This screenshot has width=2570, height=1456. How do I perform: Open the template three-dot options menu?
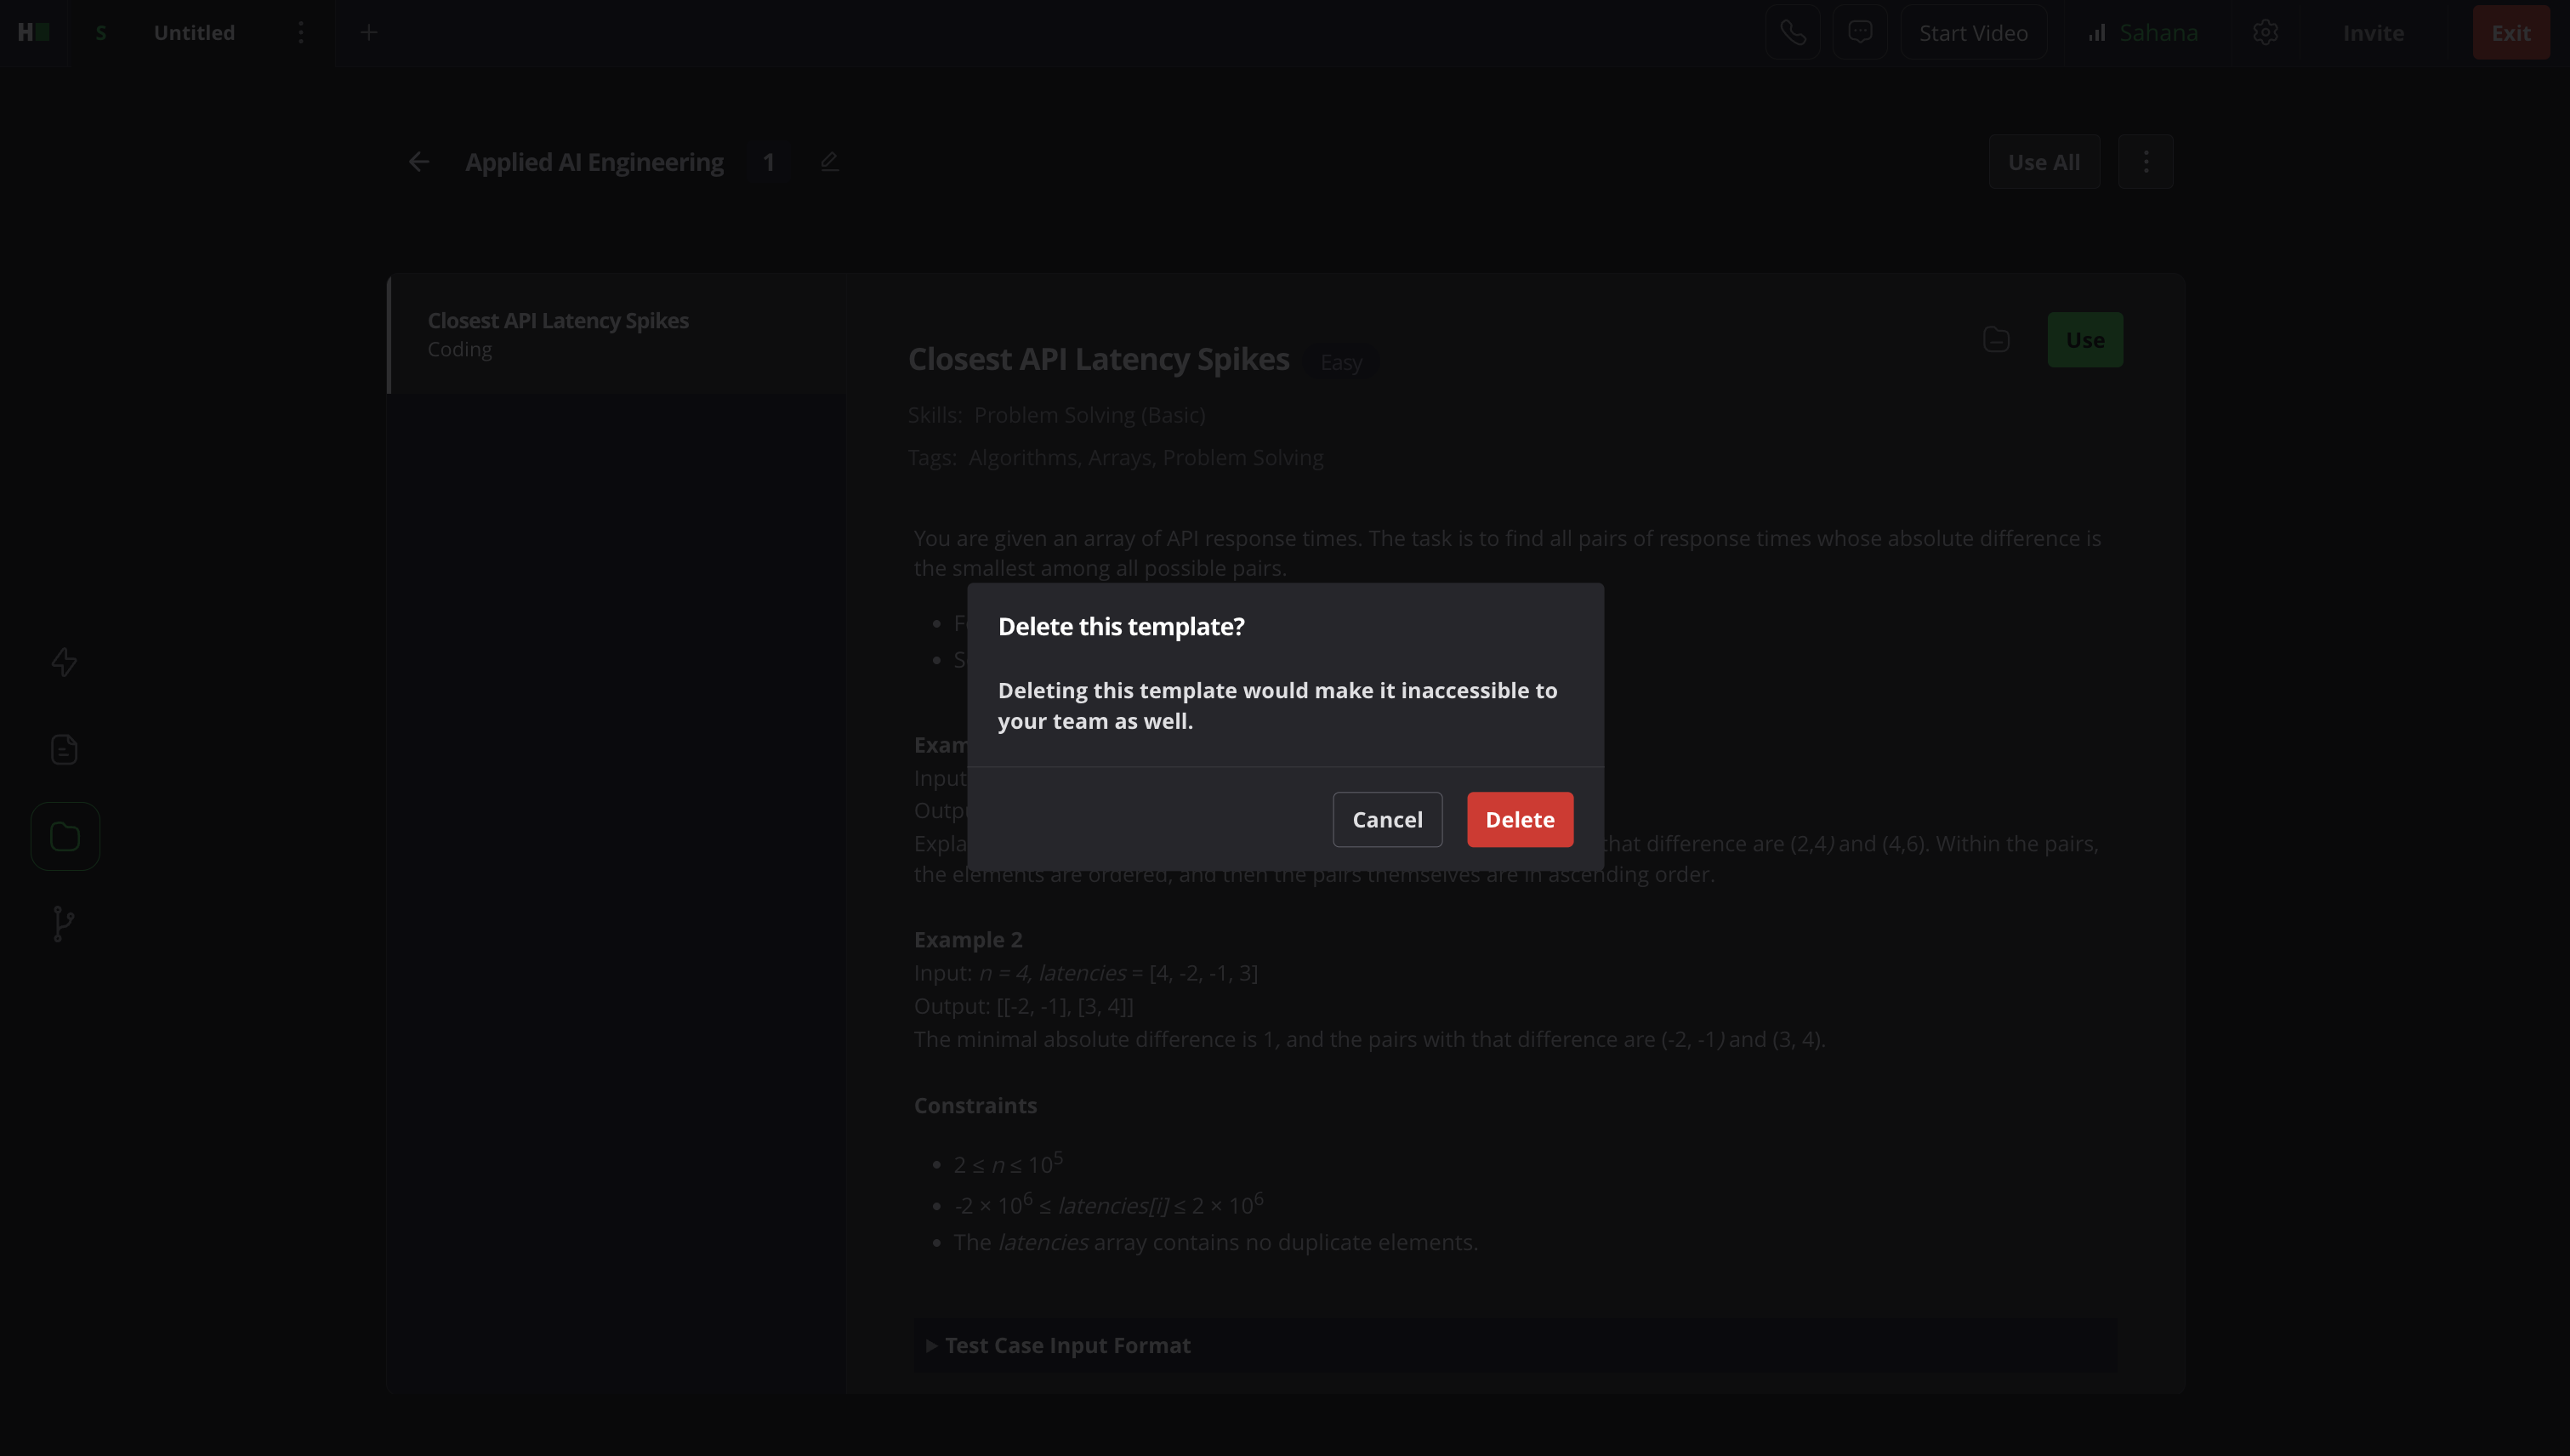point(2145,162)
